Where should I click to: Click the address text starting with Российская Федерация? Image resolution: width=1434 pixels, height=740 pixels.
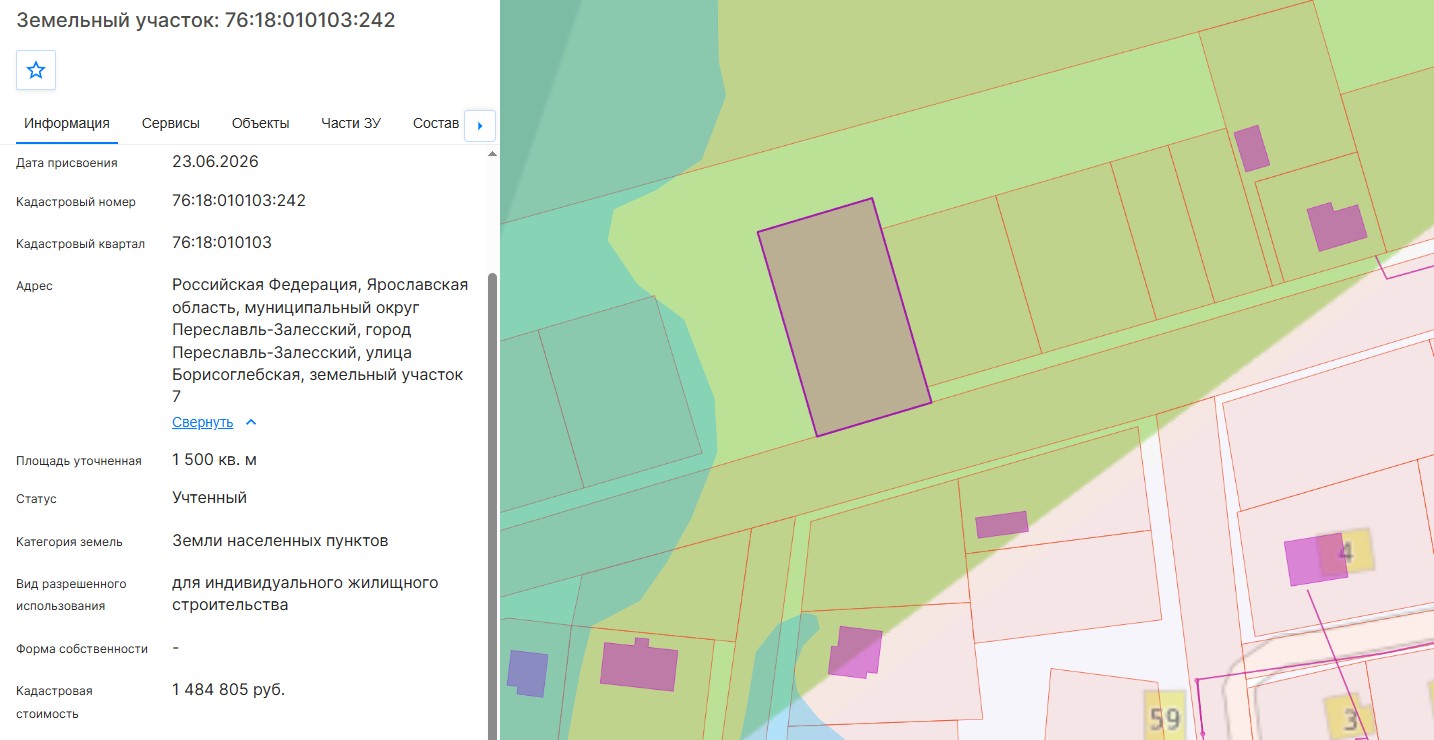coord(320,341)
